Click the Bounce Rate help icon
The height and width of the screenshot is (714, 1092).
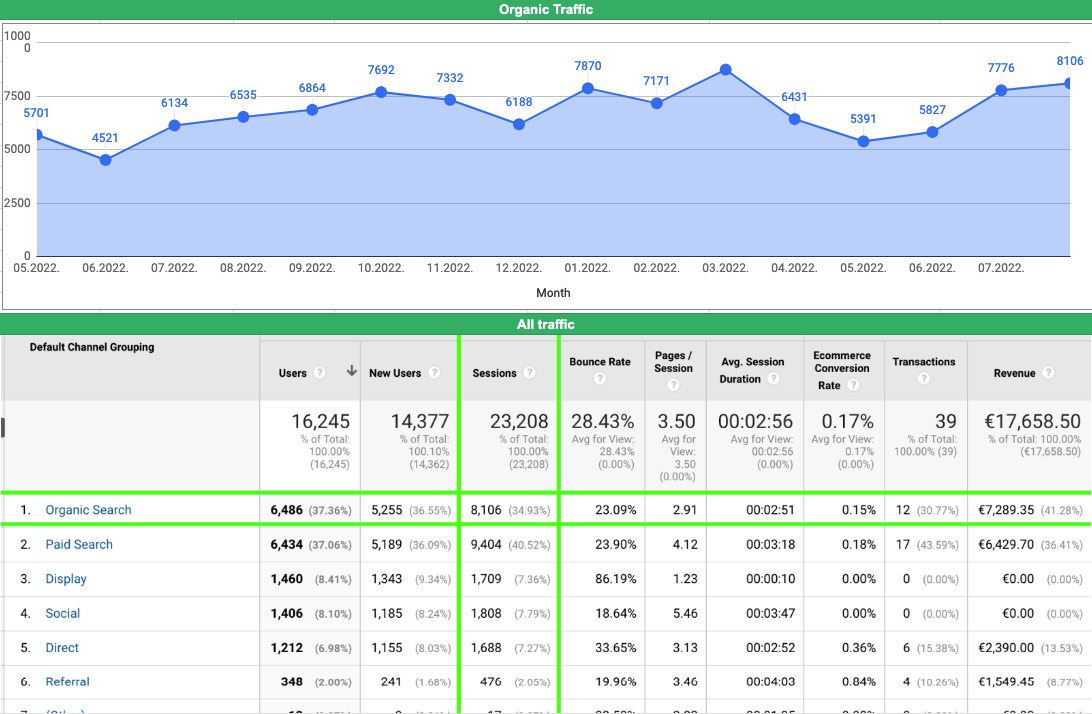coord(600,379)
